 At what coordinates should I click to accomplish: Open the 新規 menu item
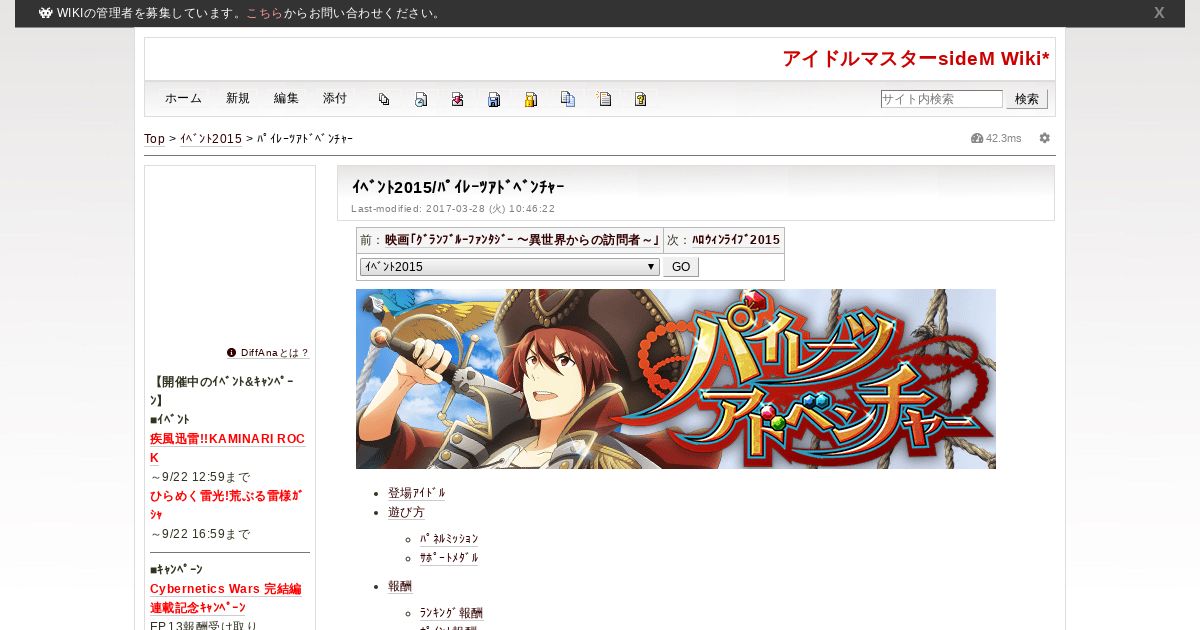[238, 99]
